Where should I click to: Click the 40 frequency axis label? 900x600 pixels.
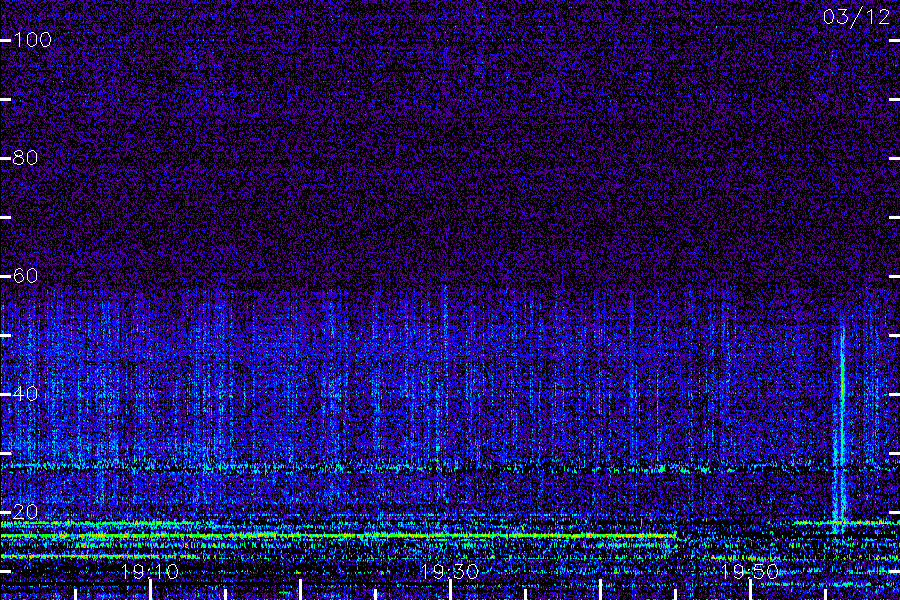coord(25,393)
